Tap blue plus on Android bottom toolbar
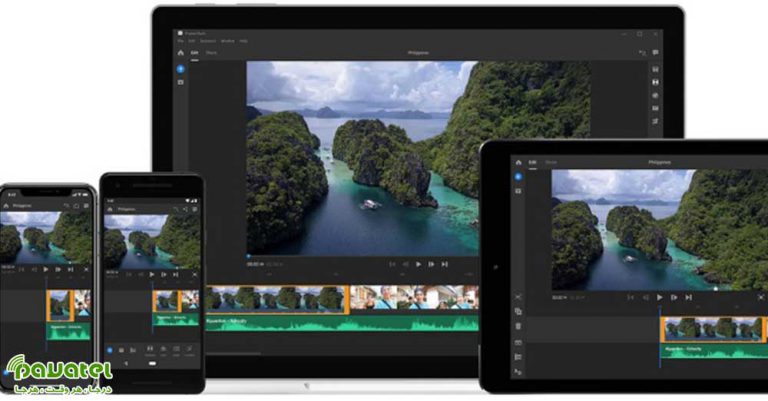 (110, 350)
